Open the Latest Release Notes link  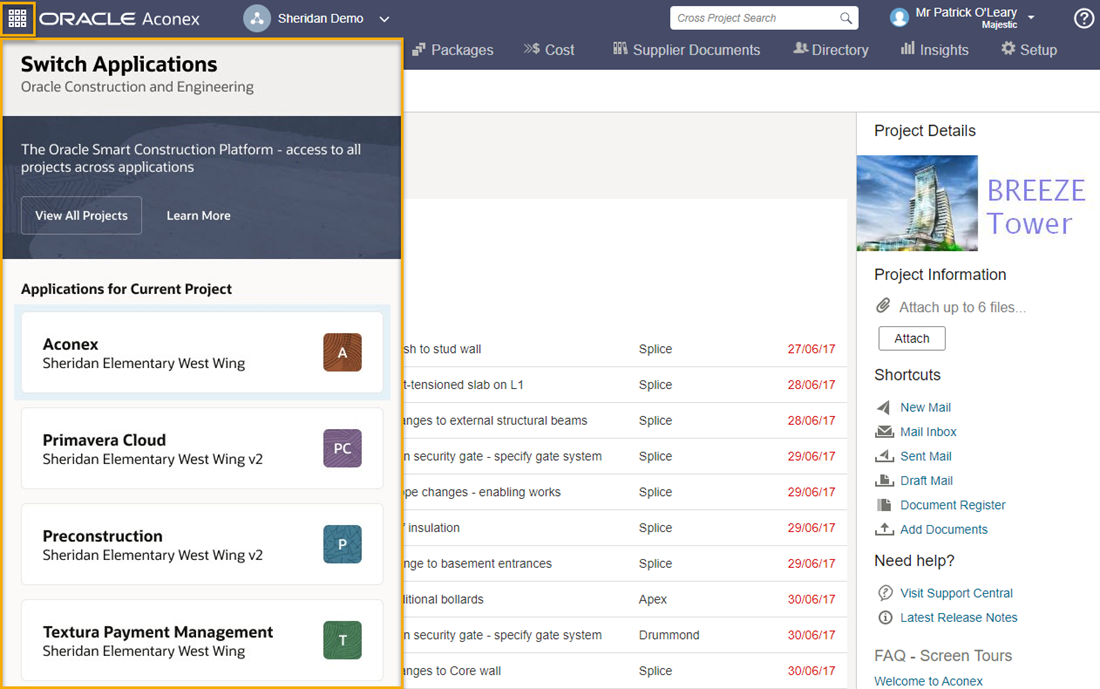click(958, 618)
